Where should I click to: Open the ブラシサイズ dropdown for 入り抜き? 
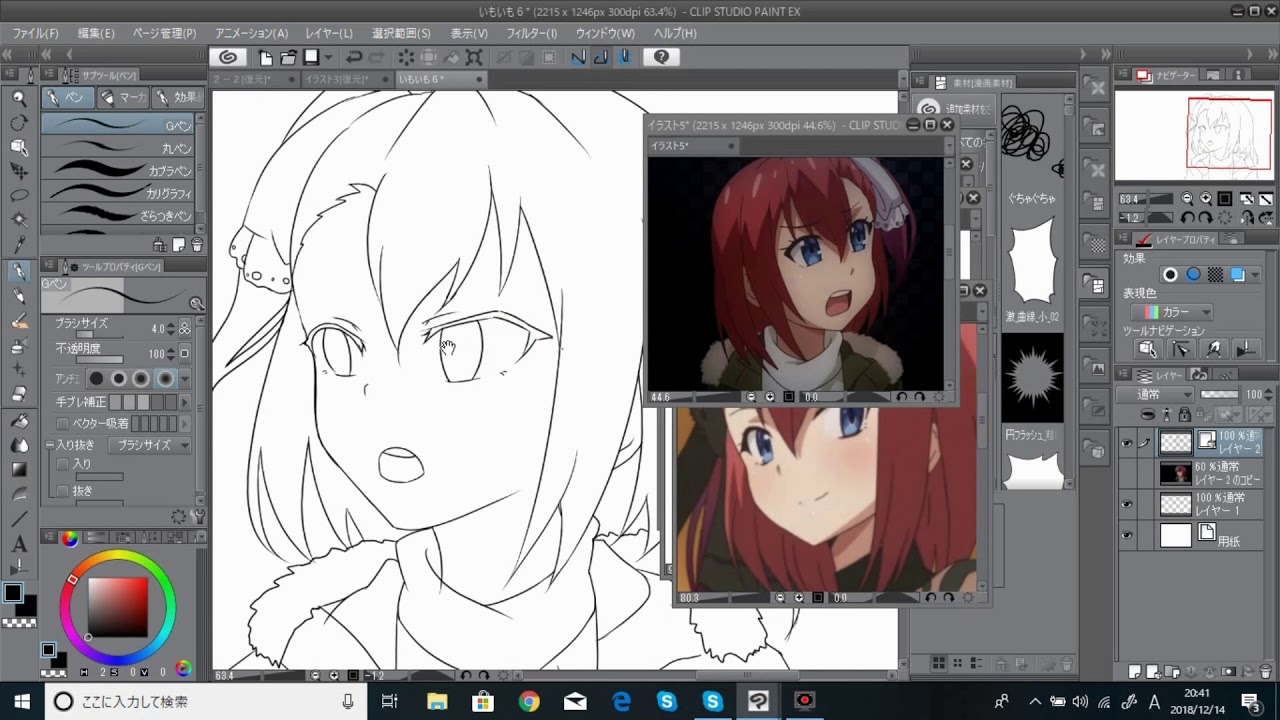click(149, 445)
